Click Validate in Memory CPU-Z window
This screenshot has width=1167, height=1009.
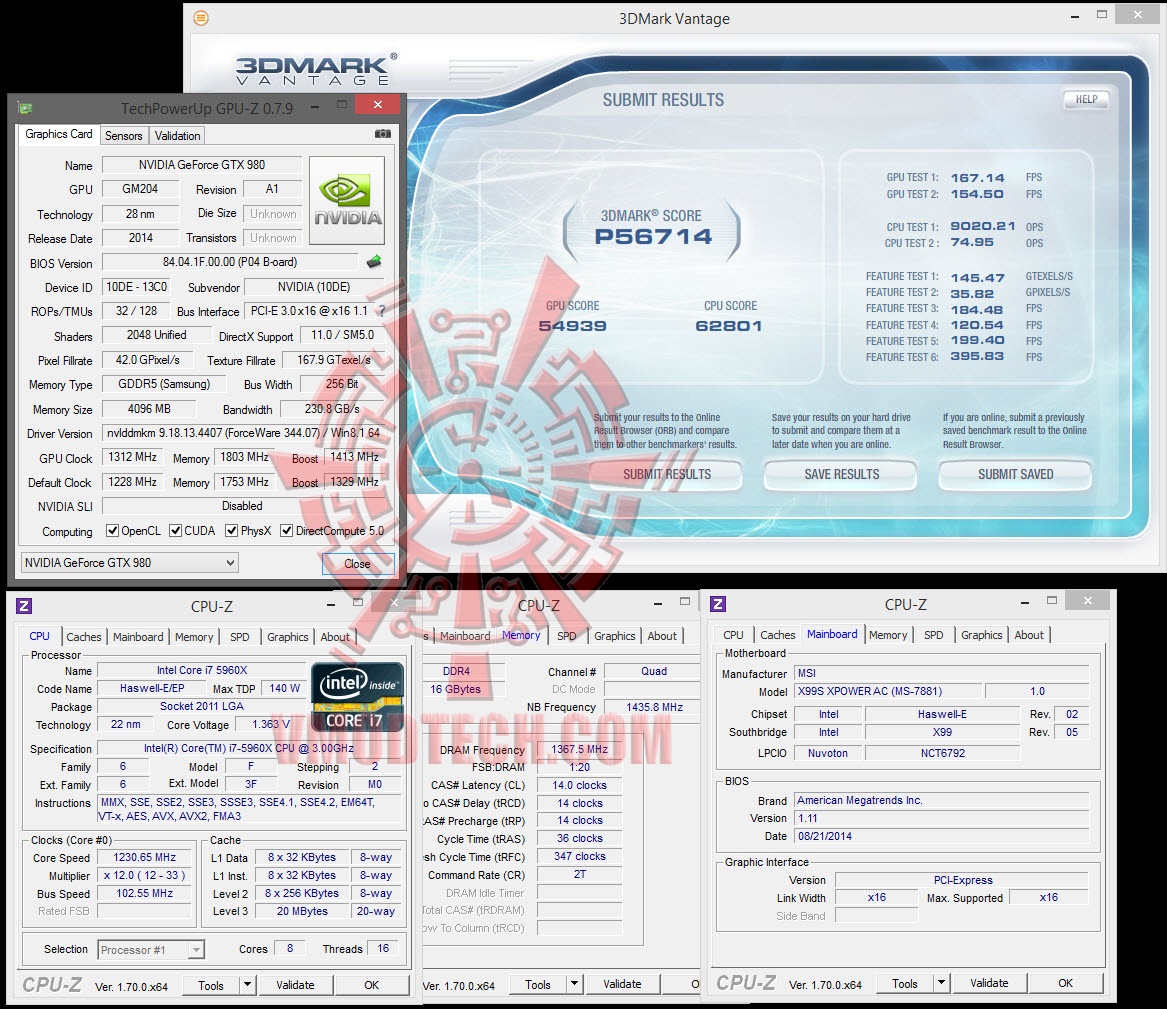pyautogui.click(x=622, y=984)
